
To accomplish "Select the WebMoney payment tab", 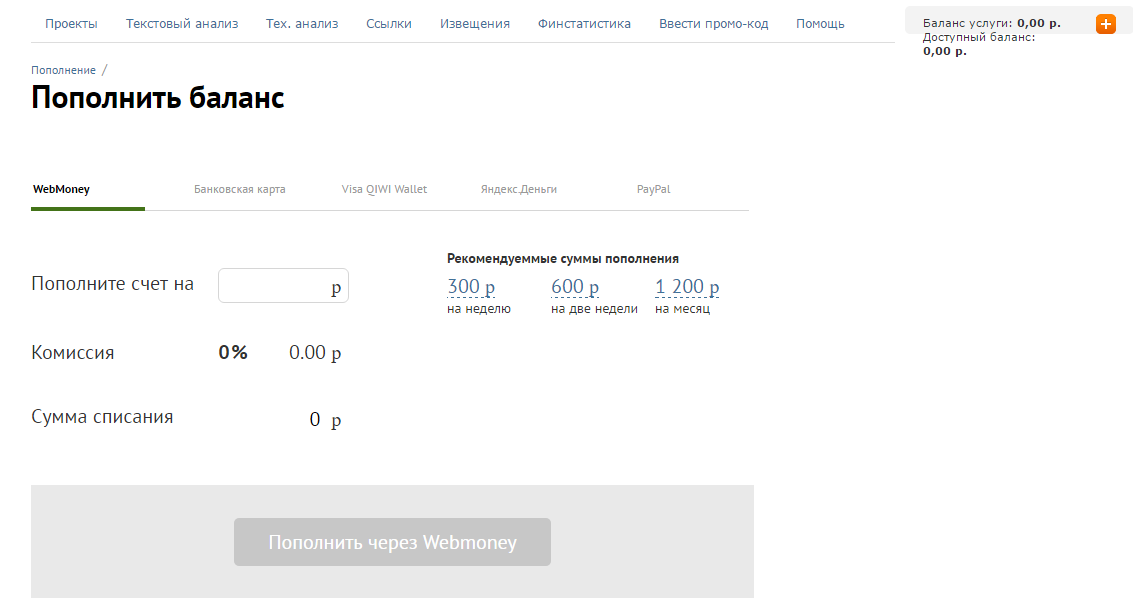I will (62, 189).
